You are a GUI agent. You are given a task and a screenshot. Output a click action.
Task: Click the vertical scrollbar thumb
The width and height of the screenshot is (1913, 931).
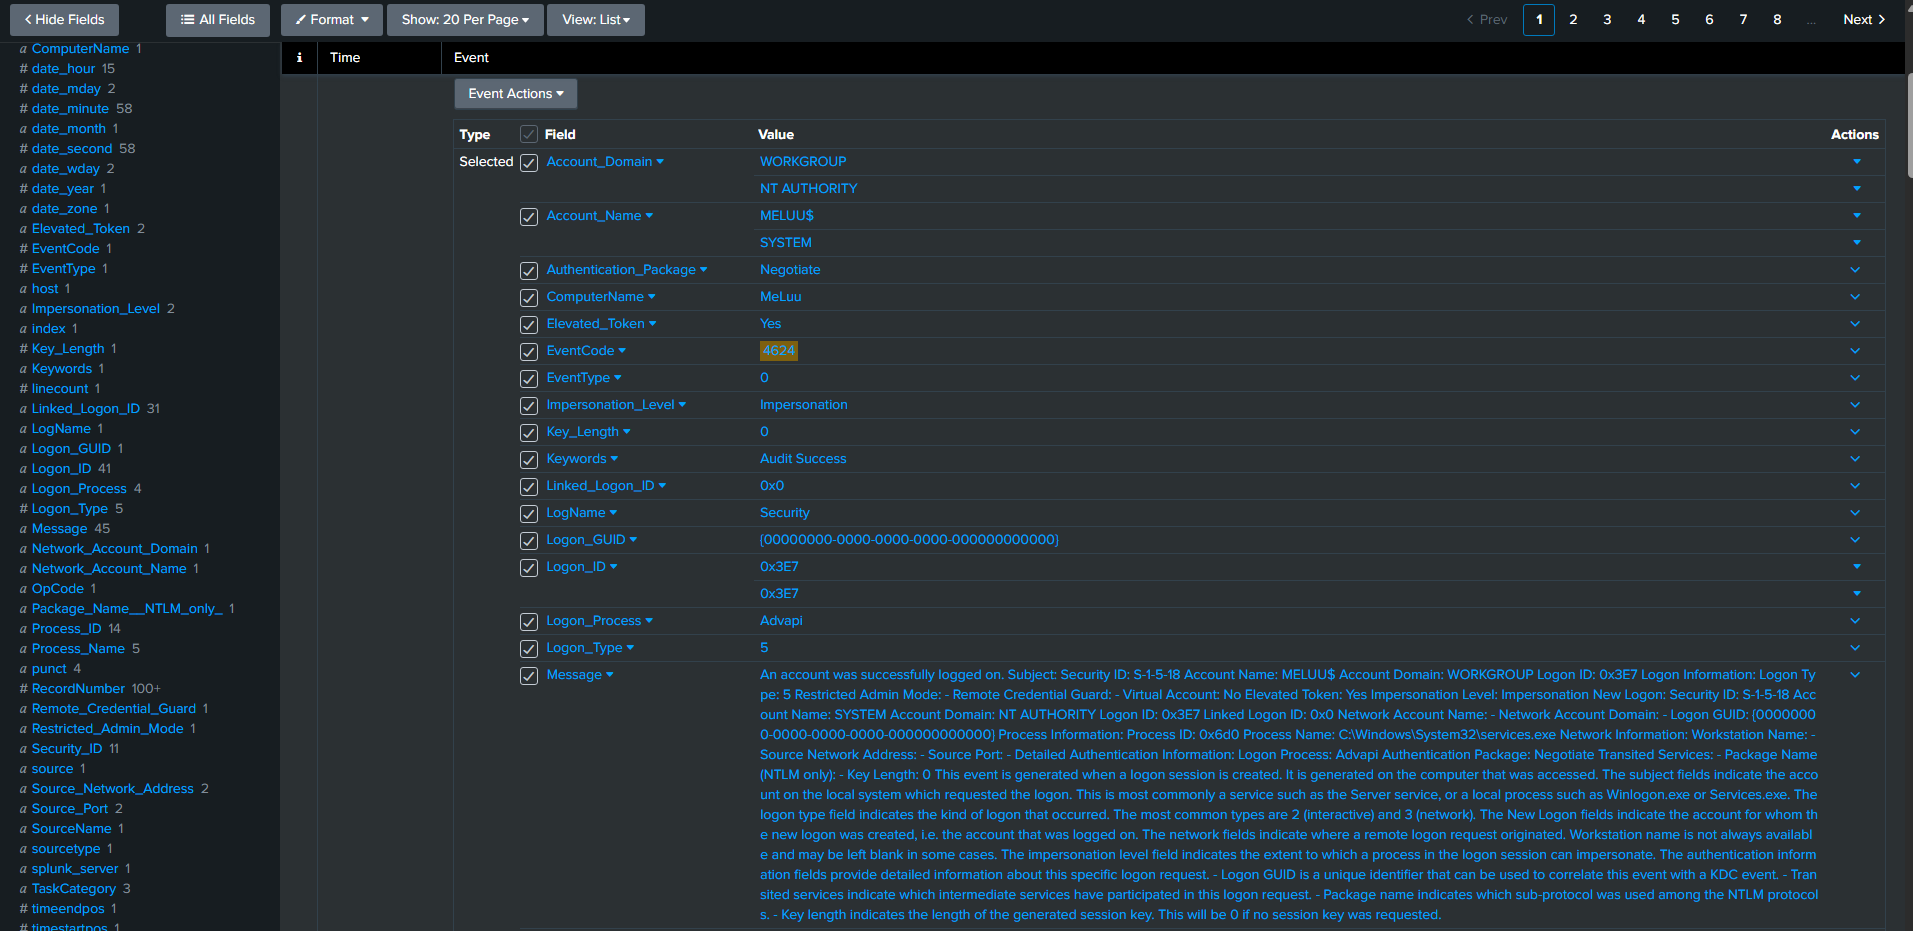(1909, 125)
